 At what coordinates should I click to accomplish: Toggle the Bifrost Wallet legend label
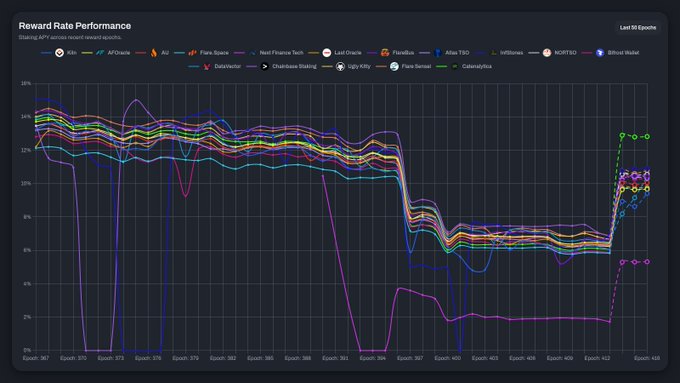point(623,52)
